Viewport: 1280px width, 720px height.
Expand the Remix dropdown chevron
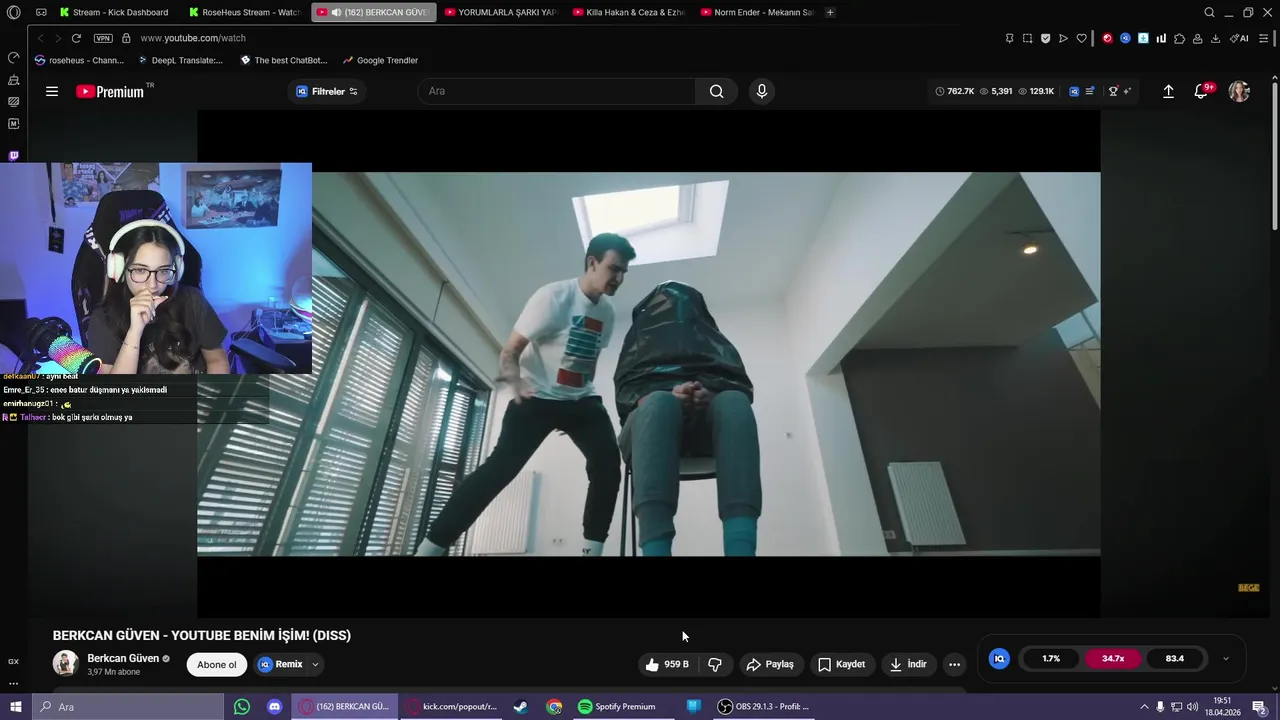(315, 664)
